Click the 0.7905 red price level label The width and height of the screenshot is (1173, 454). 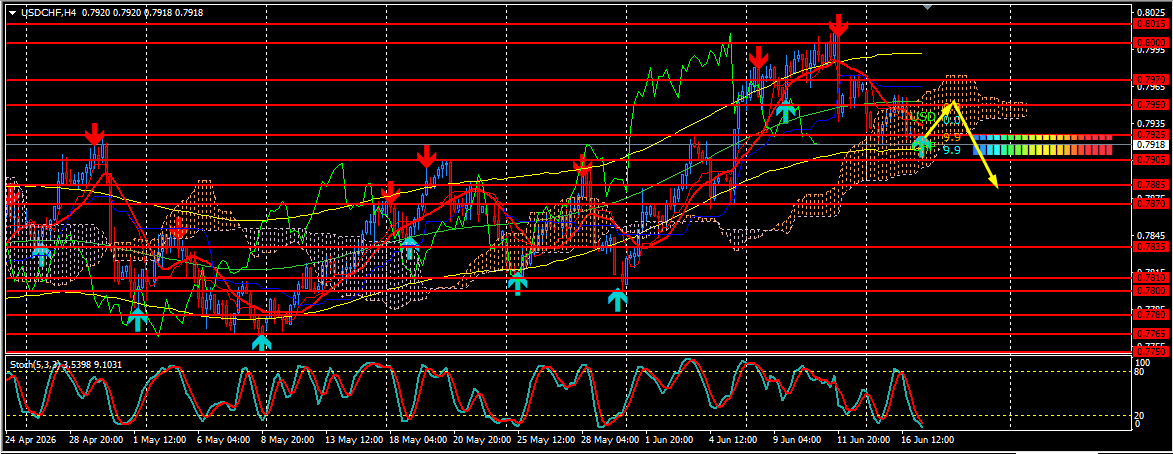coord(1151,160)
